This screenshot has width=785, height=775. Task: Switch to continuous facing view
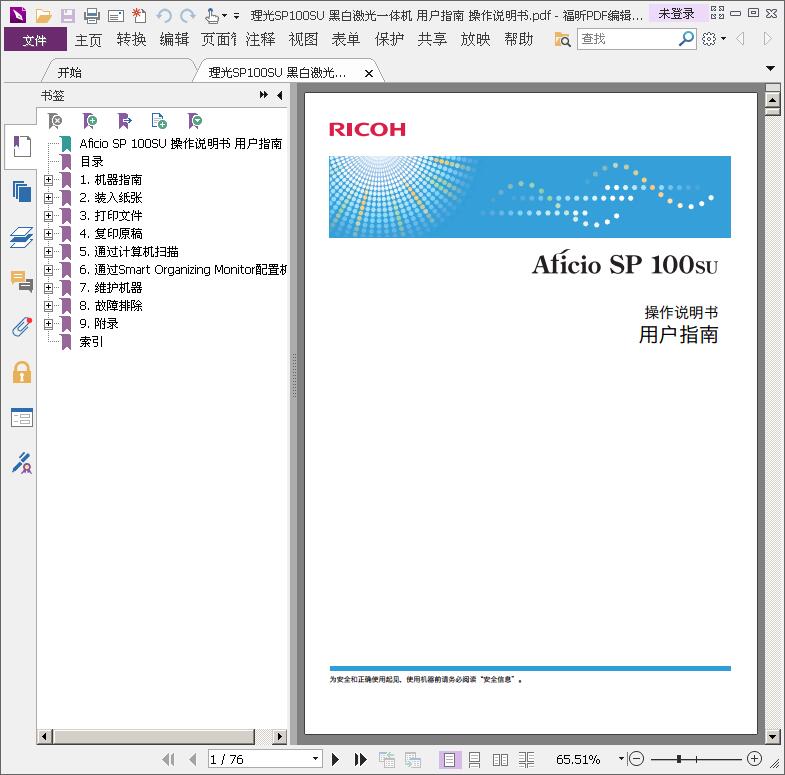tap(526, 759)
